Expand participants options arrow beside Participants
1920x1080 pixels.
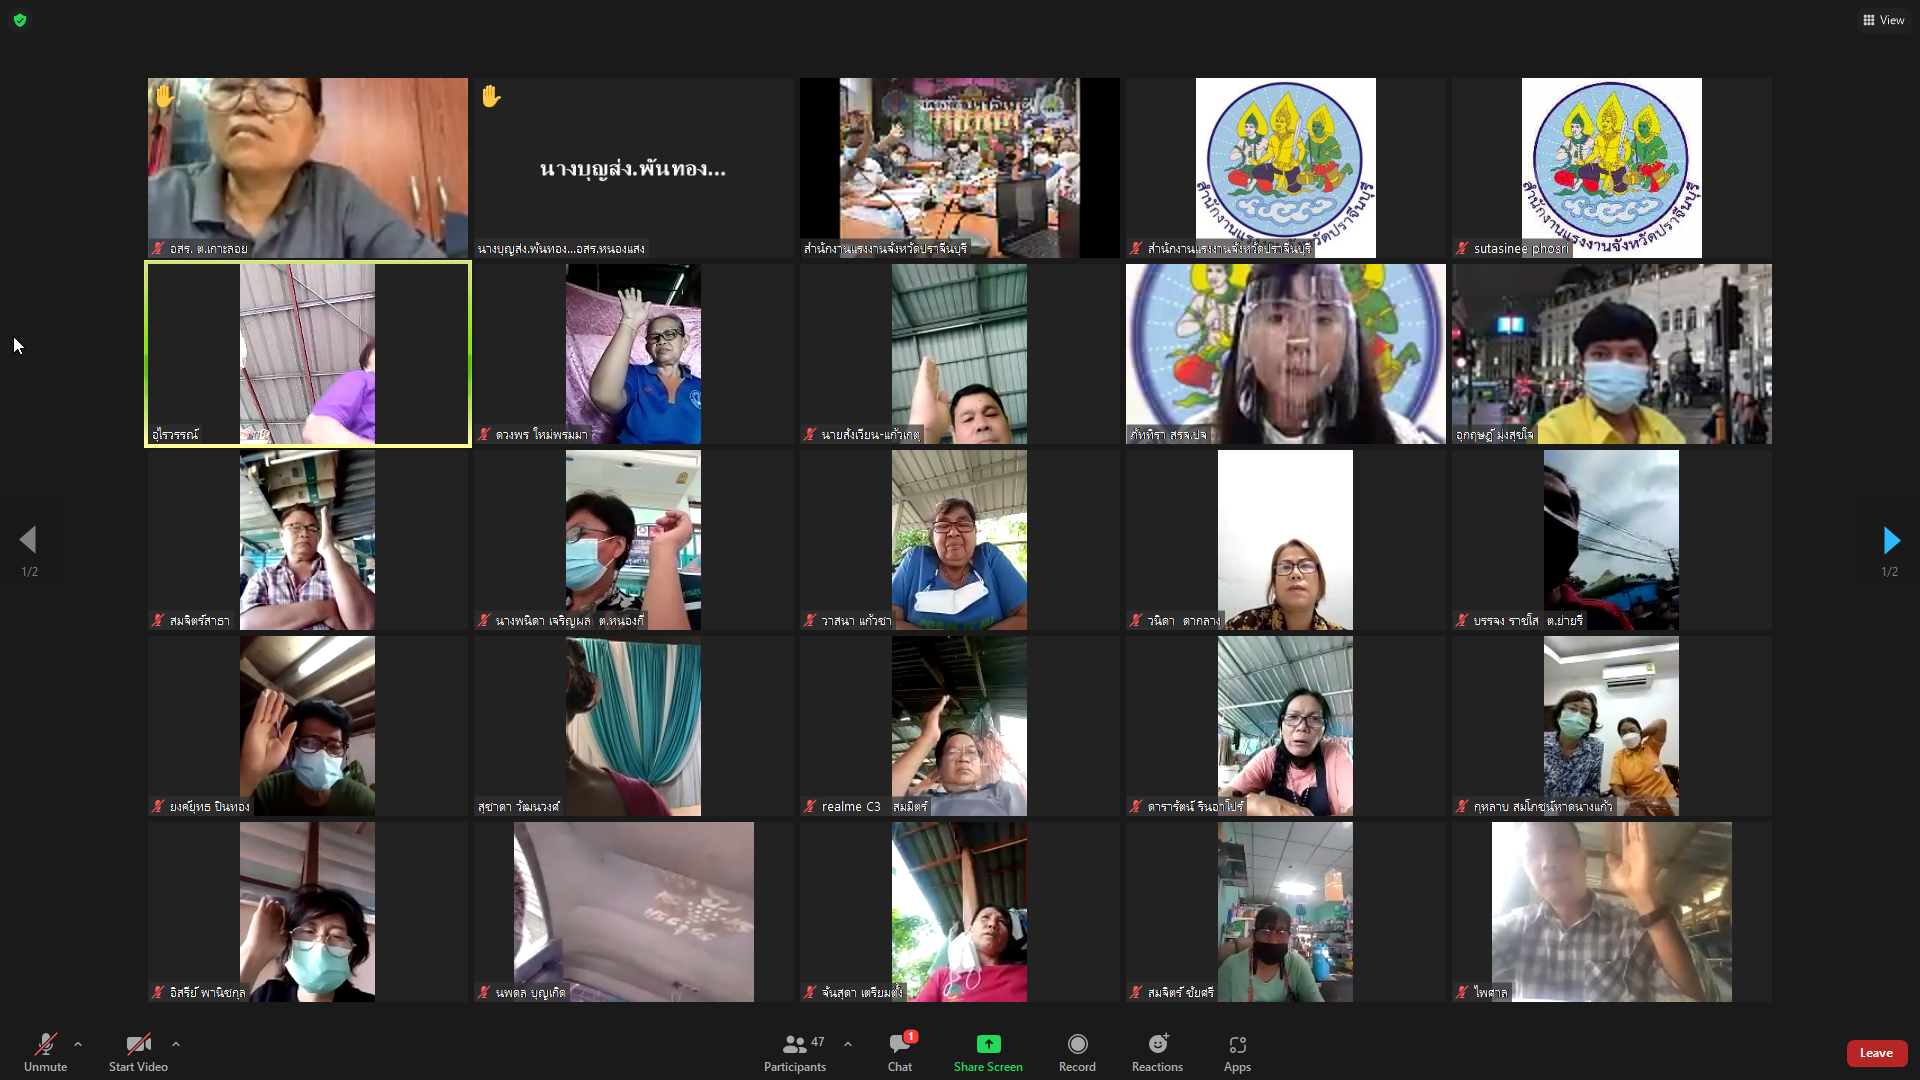[848, 1044]
